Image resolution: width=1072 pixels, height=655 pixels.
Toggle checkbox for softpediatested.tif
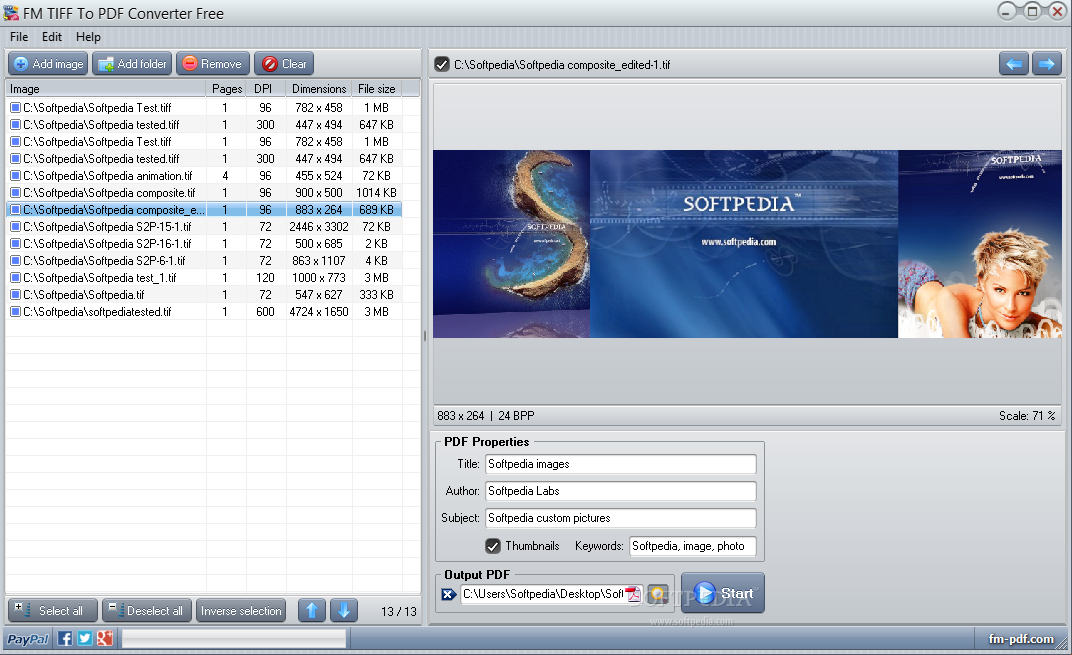(15, 312)
